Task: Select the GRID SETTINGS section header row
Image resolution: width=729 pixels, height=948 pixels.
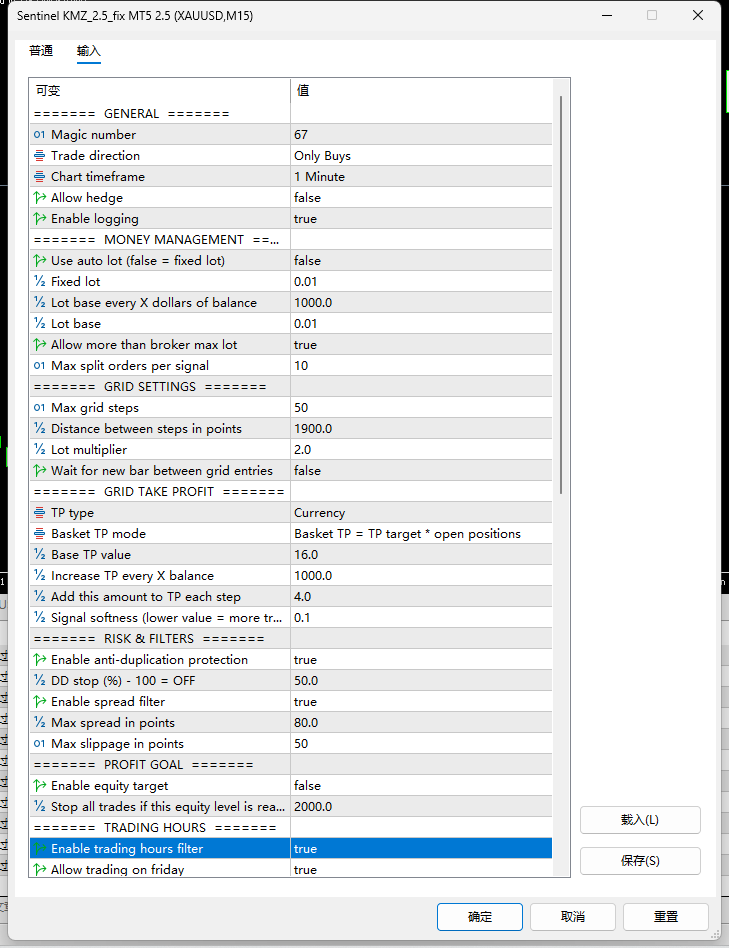Action: coord(291,387)
